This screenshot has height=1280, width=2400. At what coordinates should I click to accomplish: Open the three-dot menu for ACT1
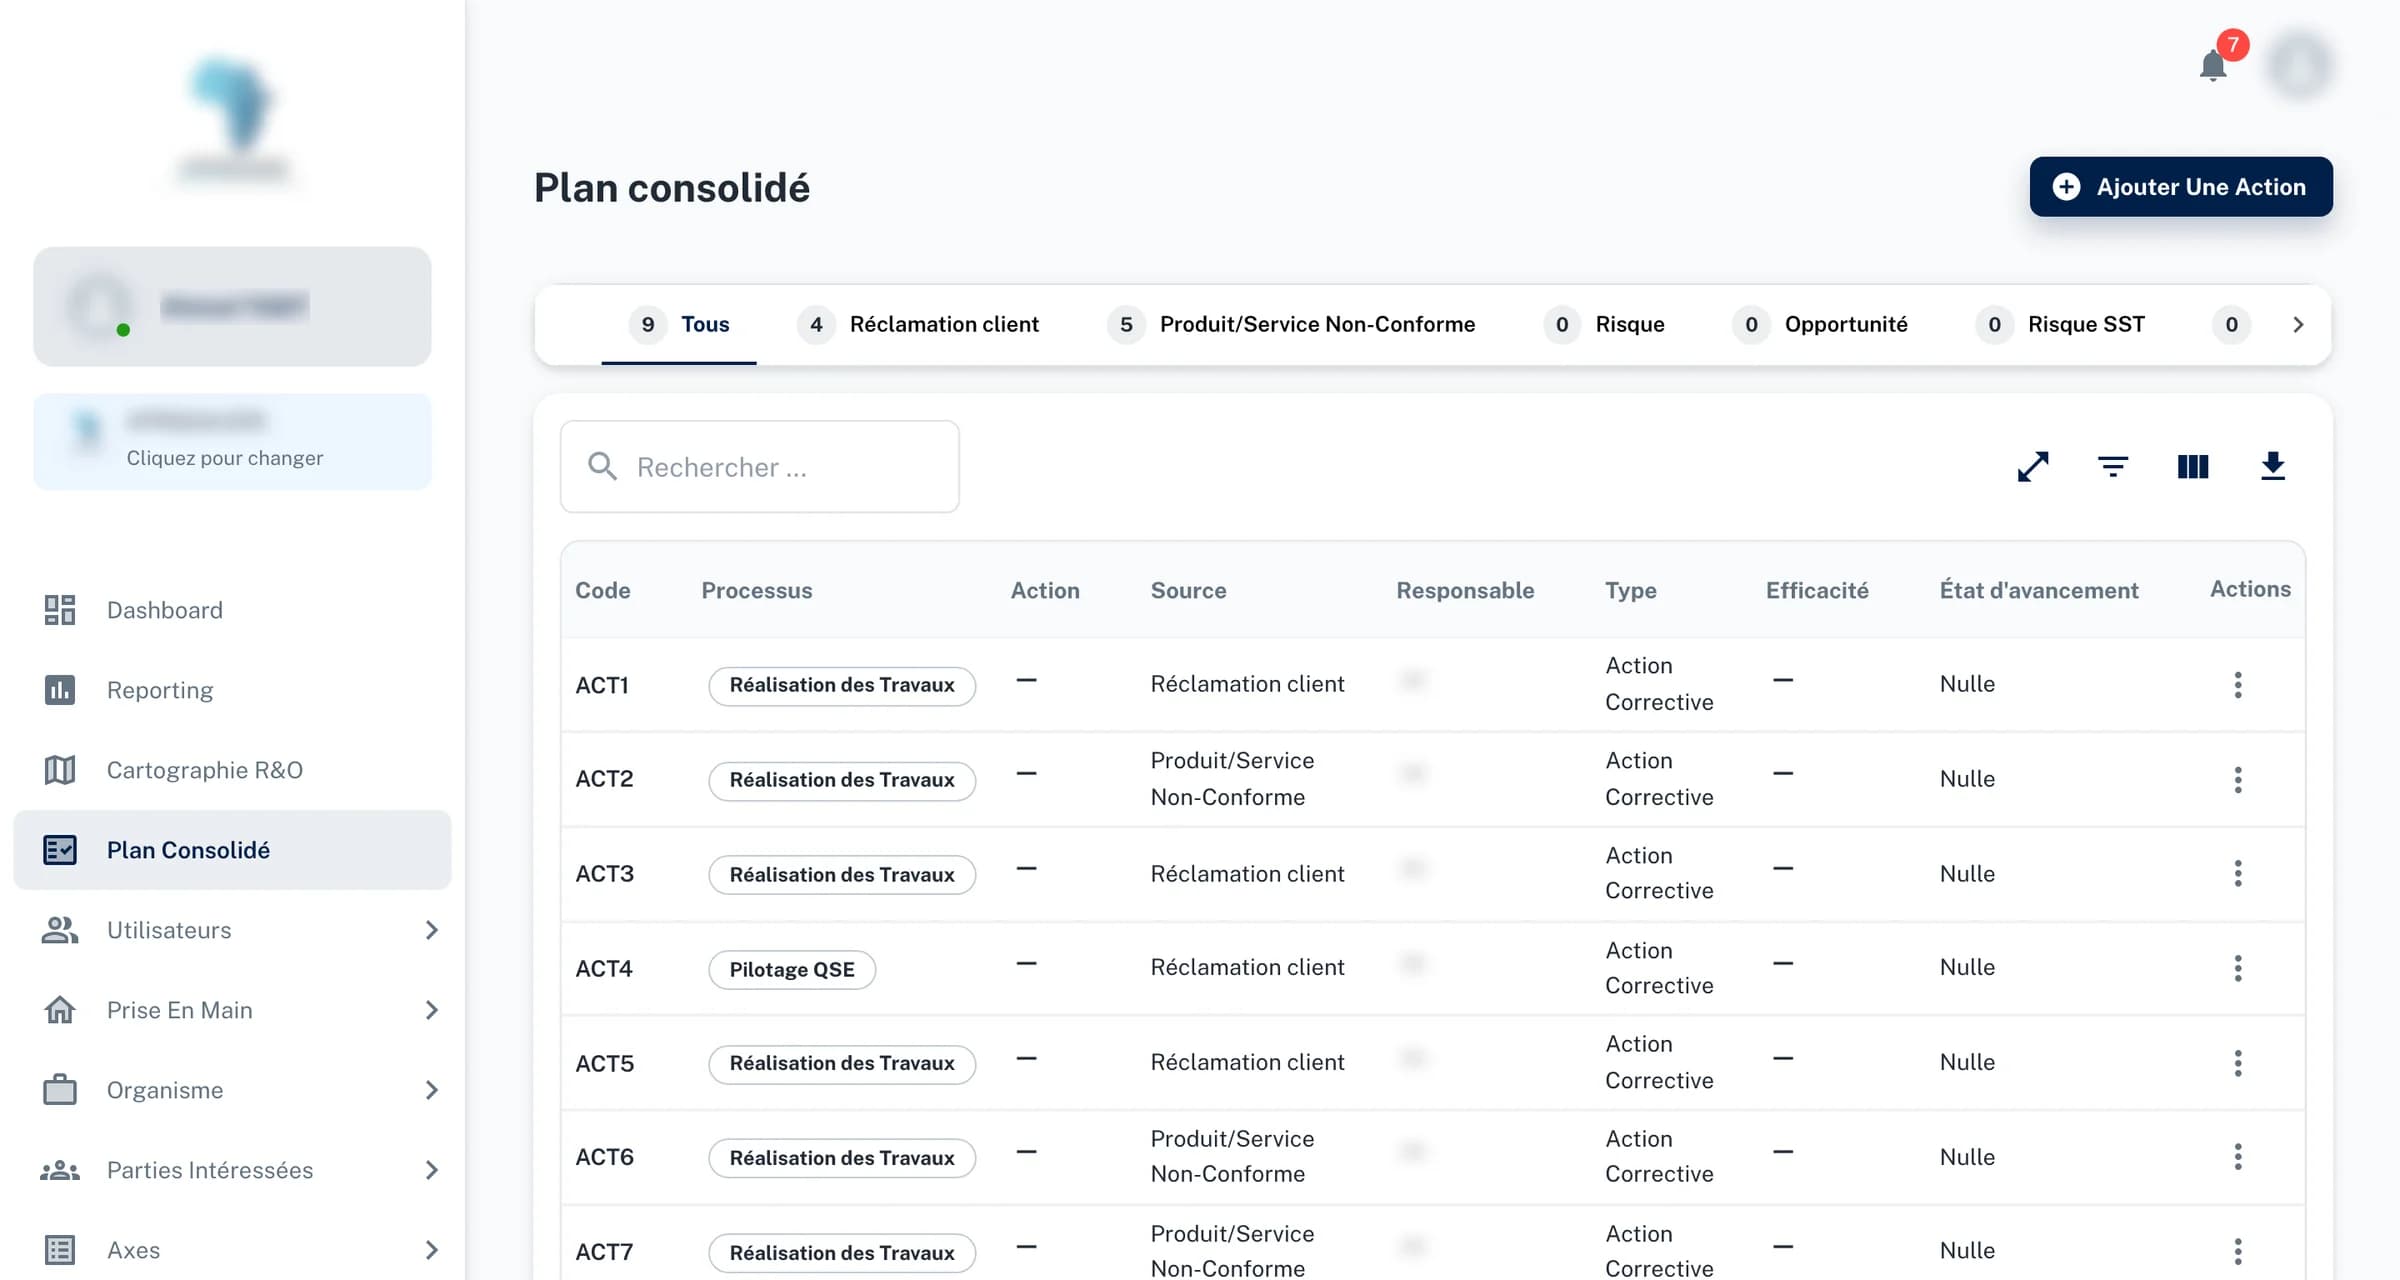(x=2238, y=685)
